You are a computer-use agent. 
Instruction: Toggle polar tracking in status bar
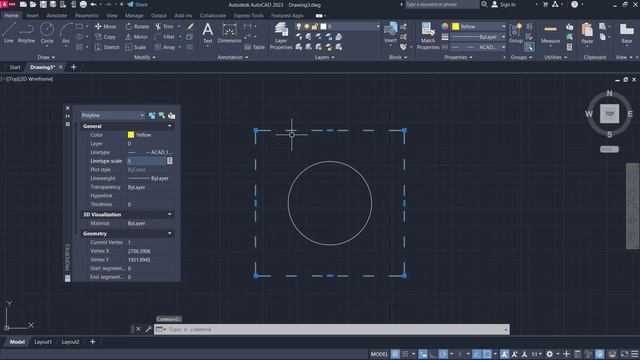(x=443, y=354)
